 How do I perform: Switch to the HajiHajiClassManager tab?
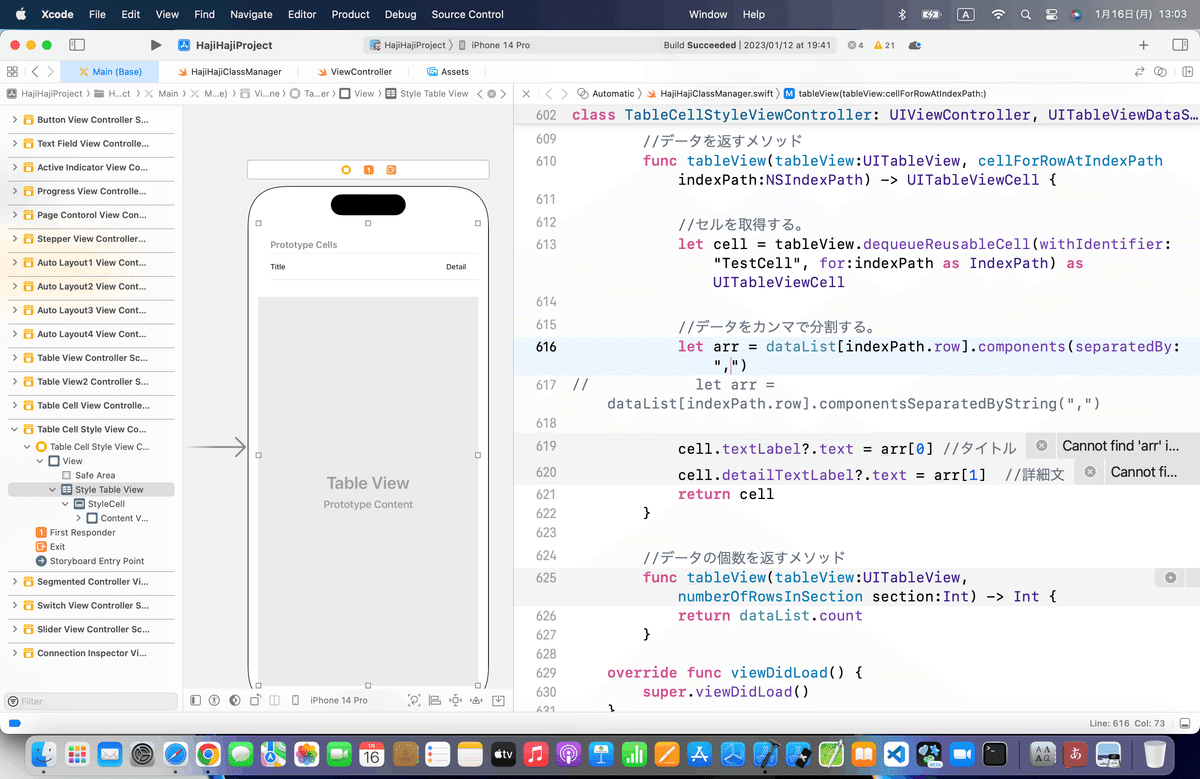229,72
